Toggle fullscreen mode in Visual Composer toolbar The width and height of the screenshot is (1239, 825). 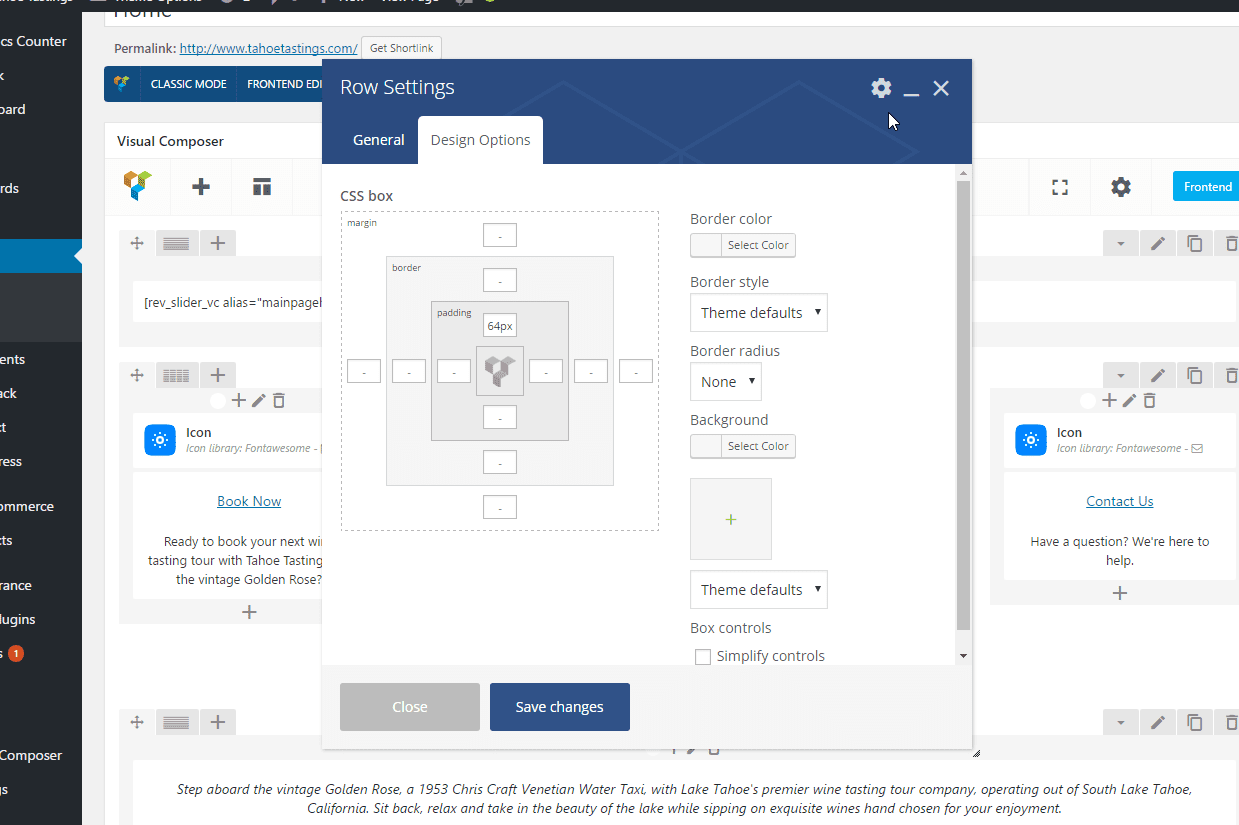coord(1060,187)
